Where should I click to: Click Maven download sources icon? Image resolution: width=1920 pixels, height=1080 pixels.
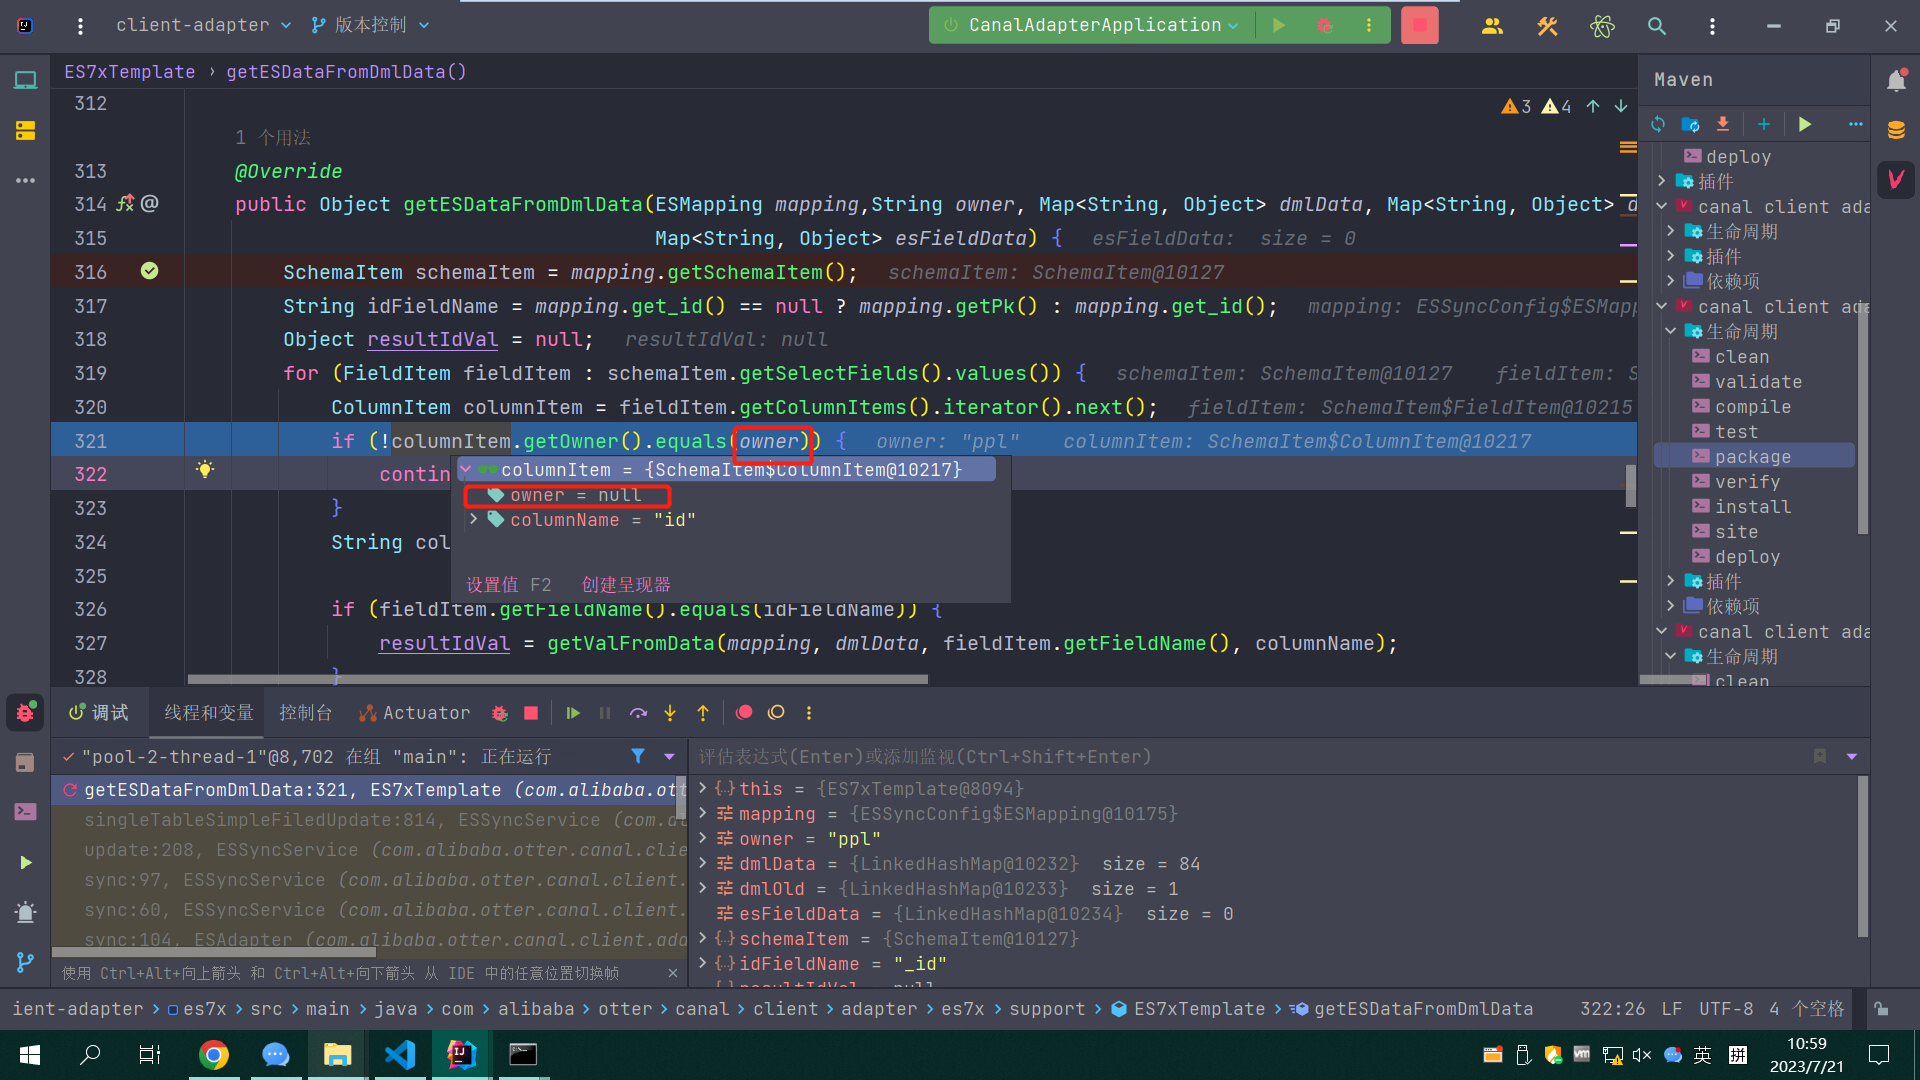tap(1722, 124)
